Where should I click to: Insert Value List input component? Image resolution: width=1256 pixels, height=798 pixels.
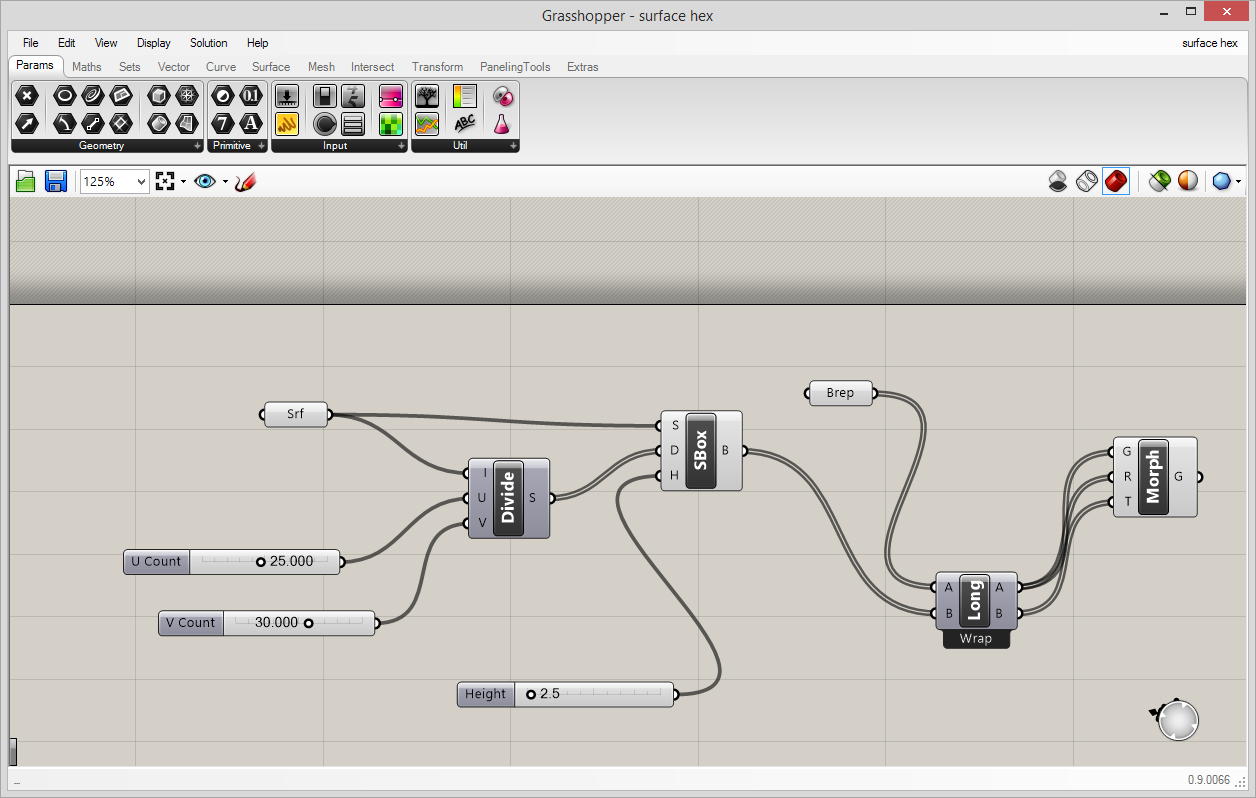353,124
